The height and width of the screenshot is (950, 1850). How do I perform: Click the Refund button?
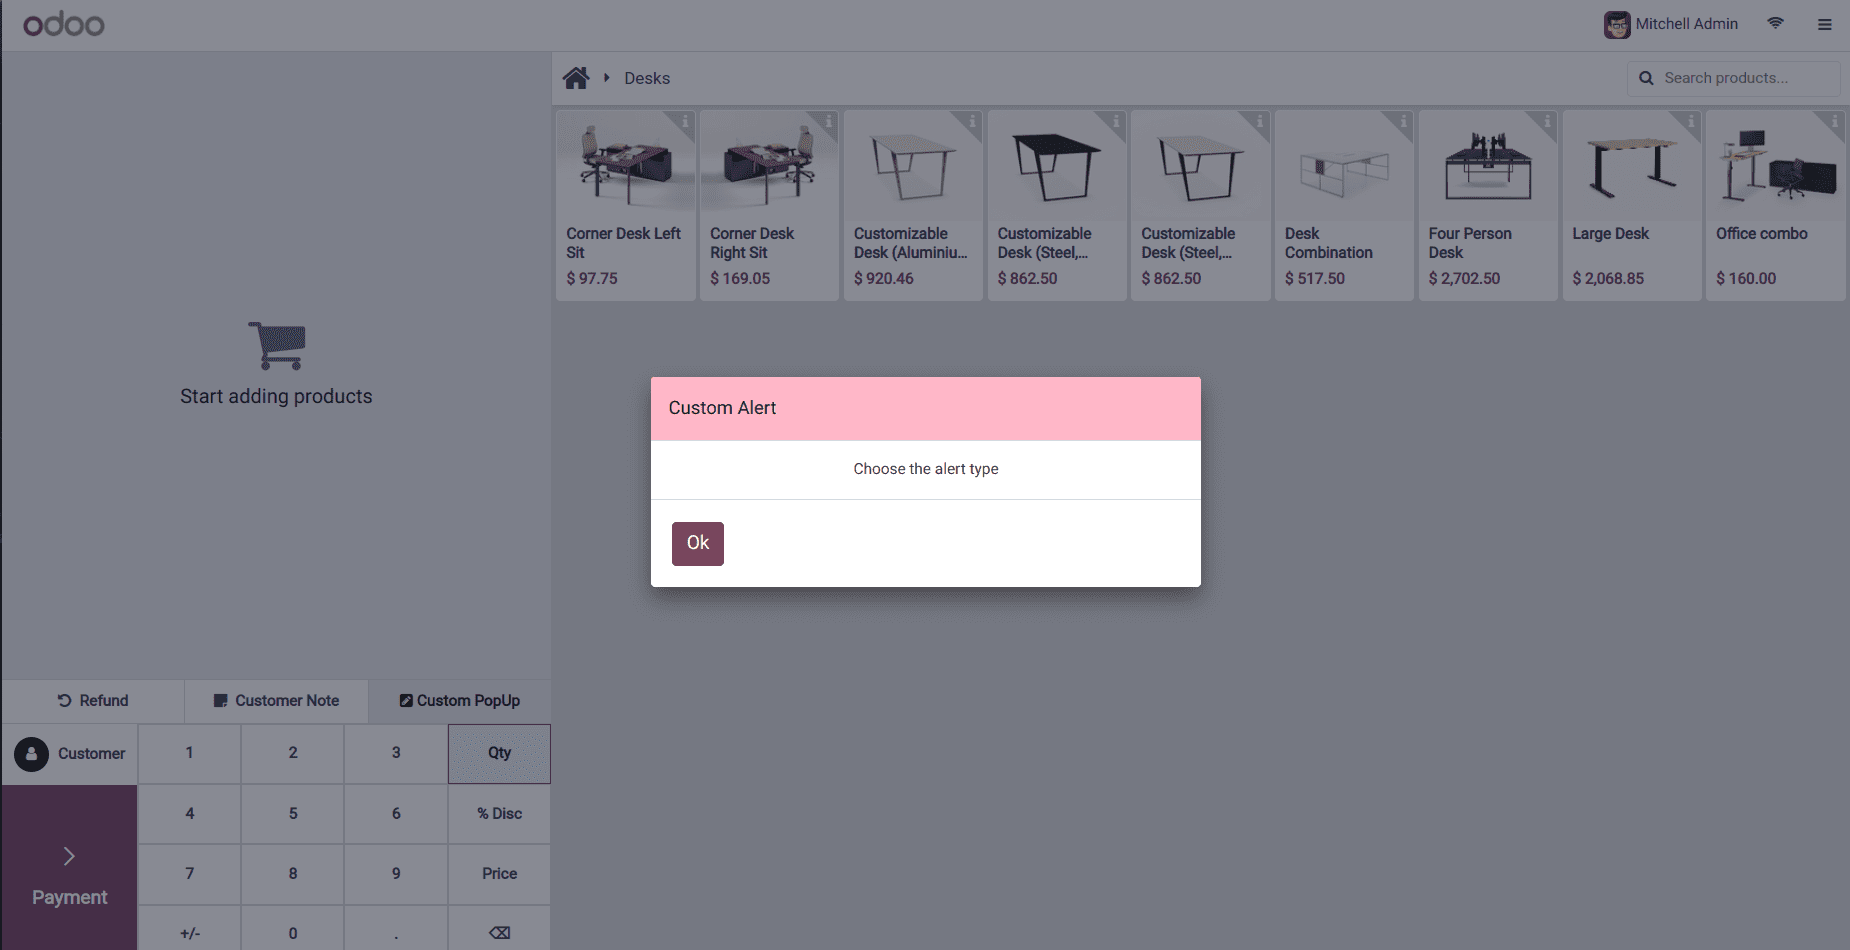93,701
